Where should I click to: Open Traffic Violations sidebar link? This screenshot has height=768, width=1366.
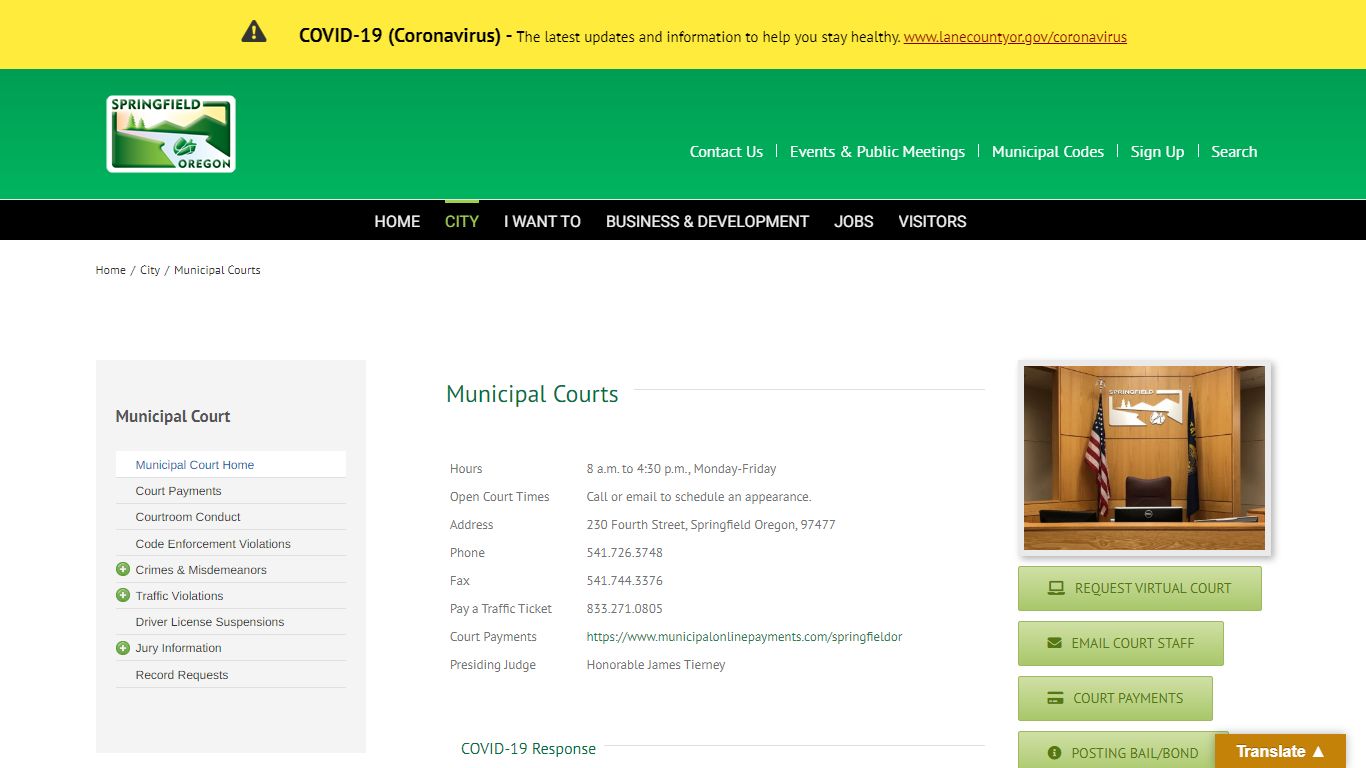pos(179,596)
